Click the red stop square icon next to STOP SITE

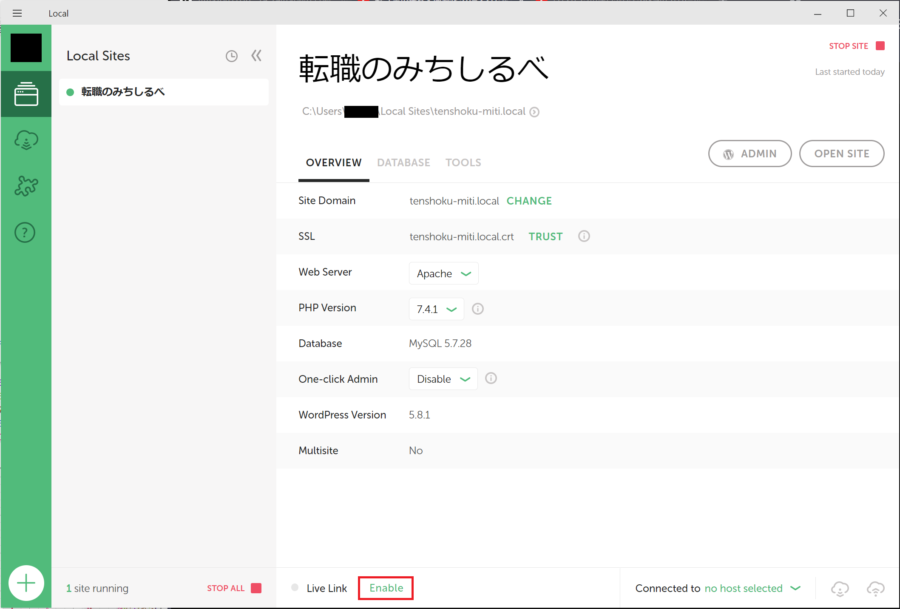coord(880,45)
